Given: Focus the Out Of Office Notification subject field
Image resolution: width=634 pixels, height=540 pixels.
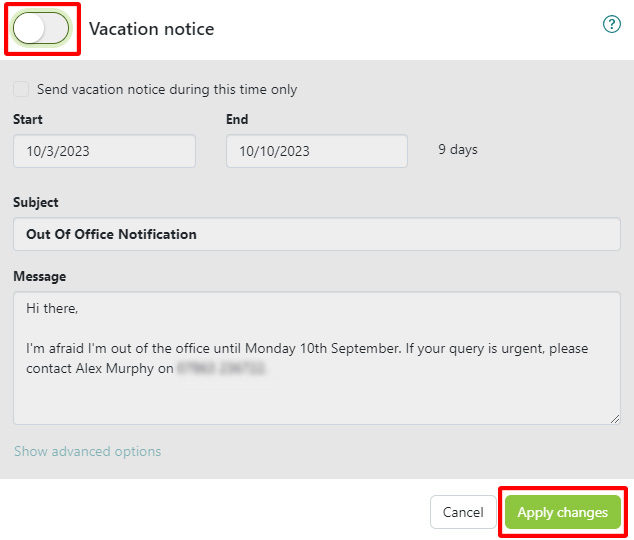Looking at the screenshot, I should (x=316, y=234).
